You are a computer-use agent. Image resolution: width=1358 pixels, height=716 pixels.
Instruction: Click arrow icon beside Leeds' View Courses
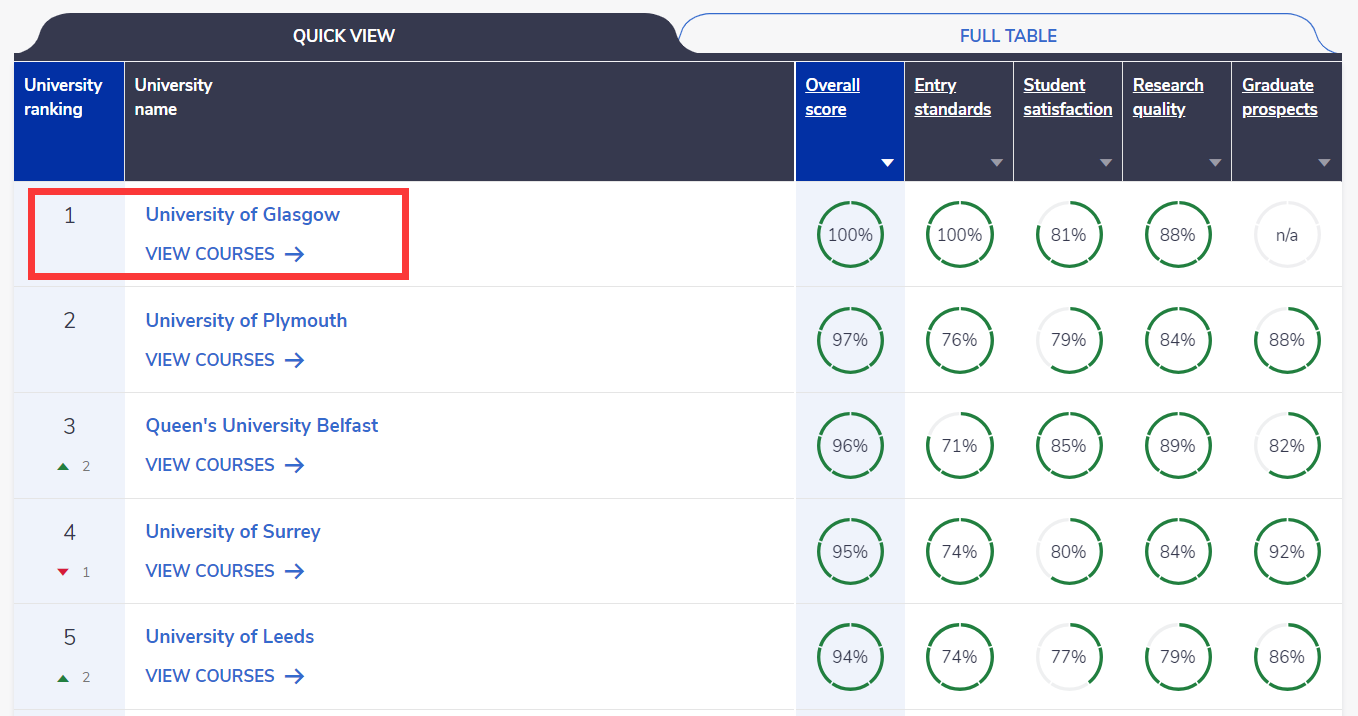click(294, 676)
